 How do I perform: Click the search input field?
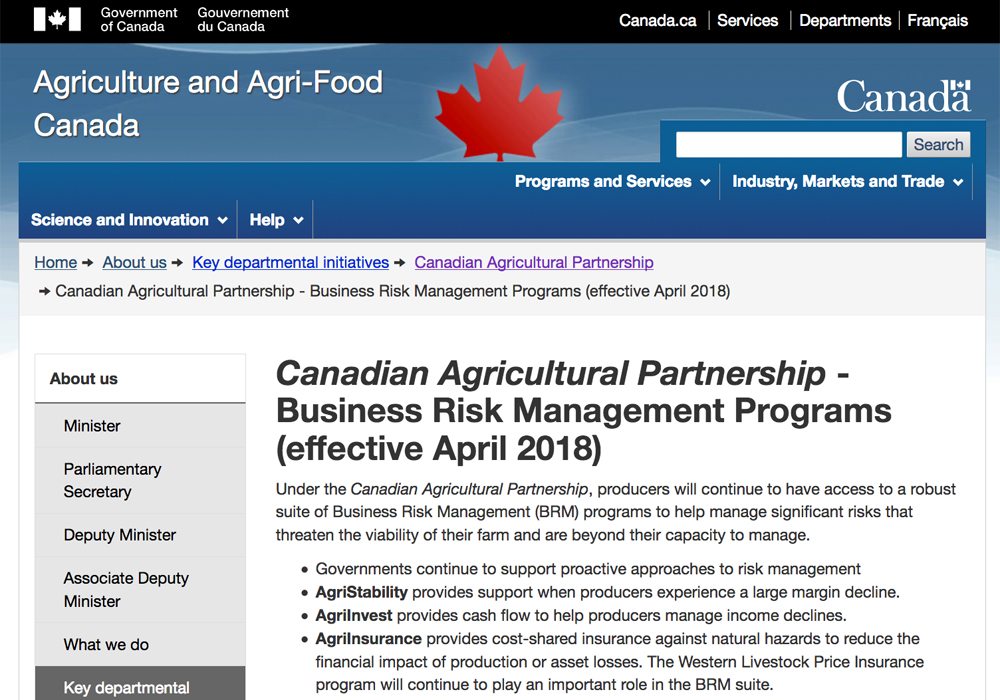[789, 145]
